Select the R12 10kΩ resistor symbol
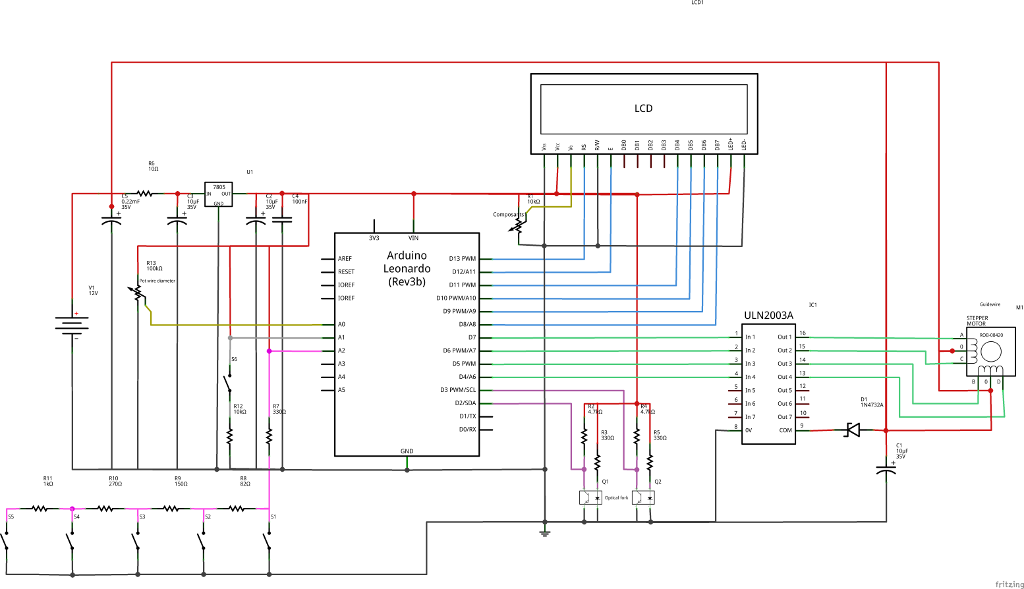Screen dimensions: 1024x589 coord(230,436)
